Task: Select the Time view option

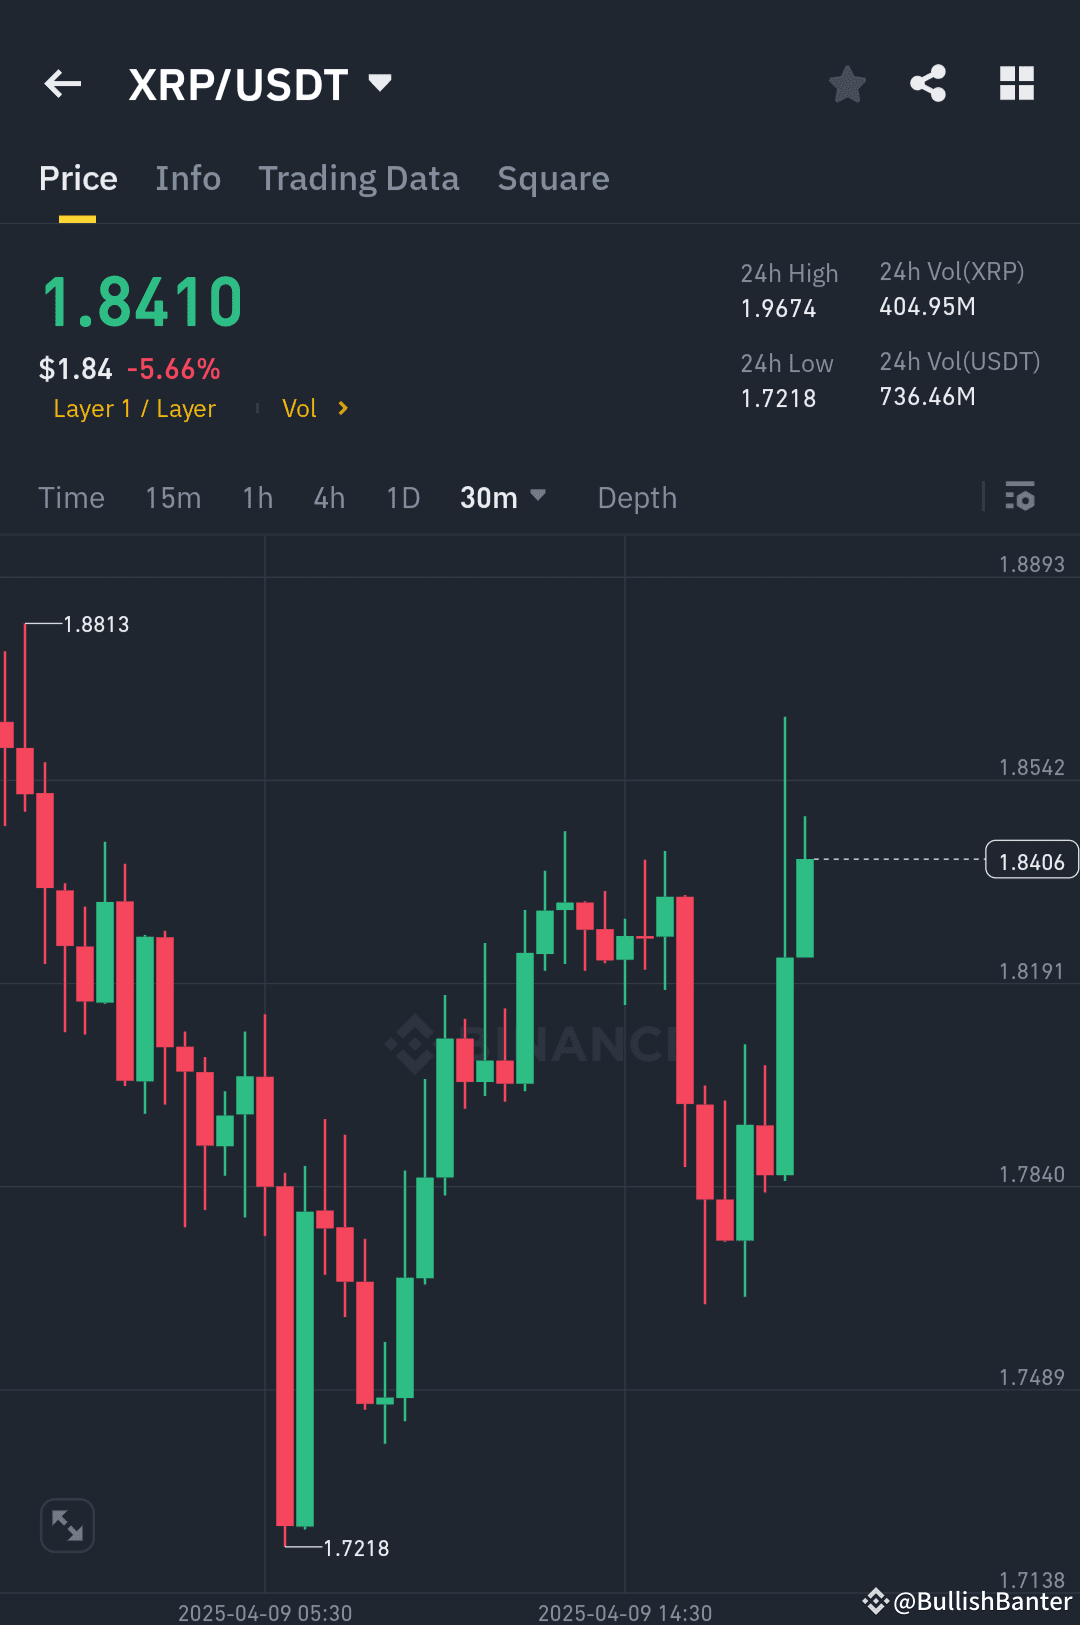Action: click(71, 497)
